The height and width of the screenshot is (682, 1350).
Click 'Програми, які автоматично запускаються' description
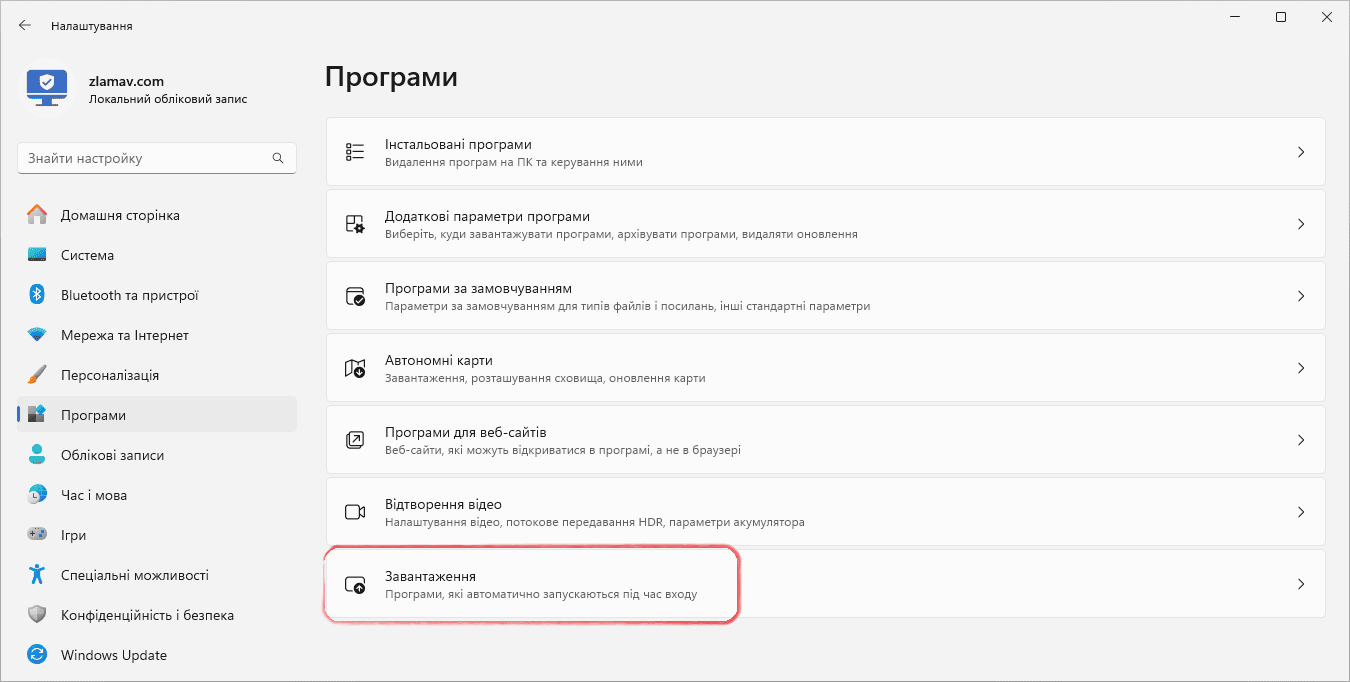541,594
